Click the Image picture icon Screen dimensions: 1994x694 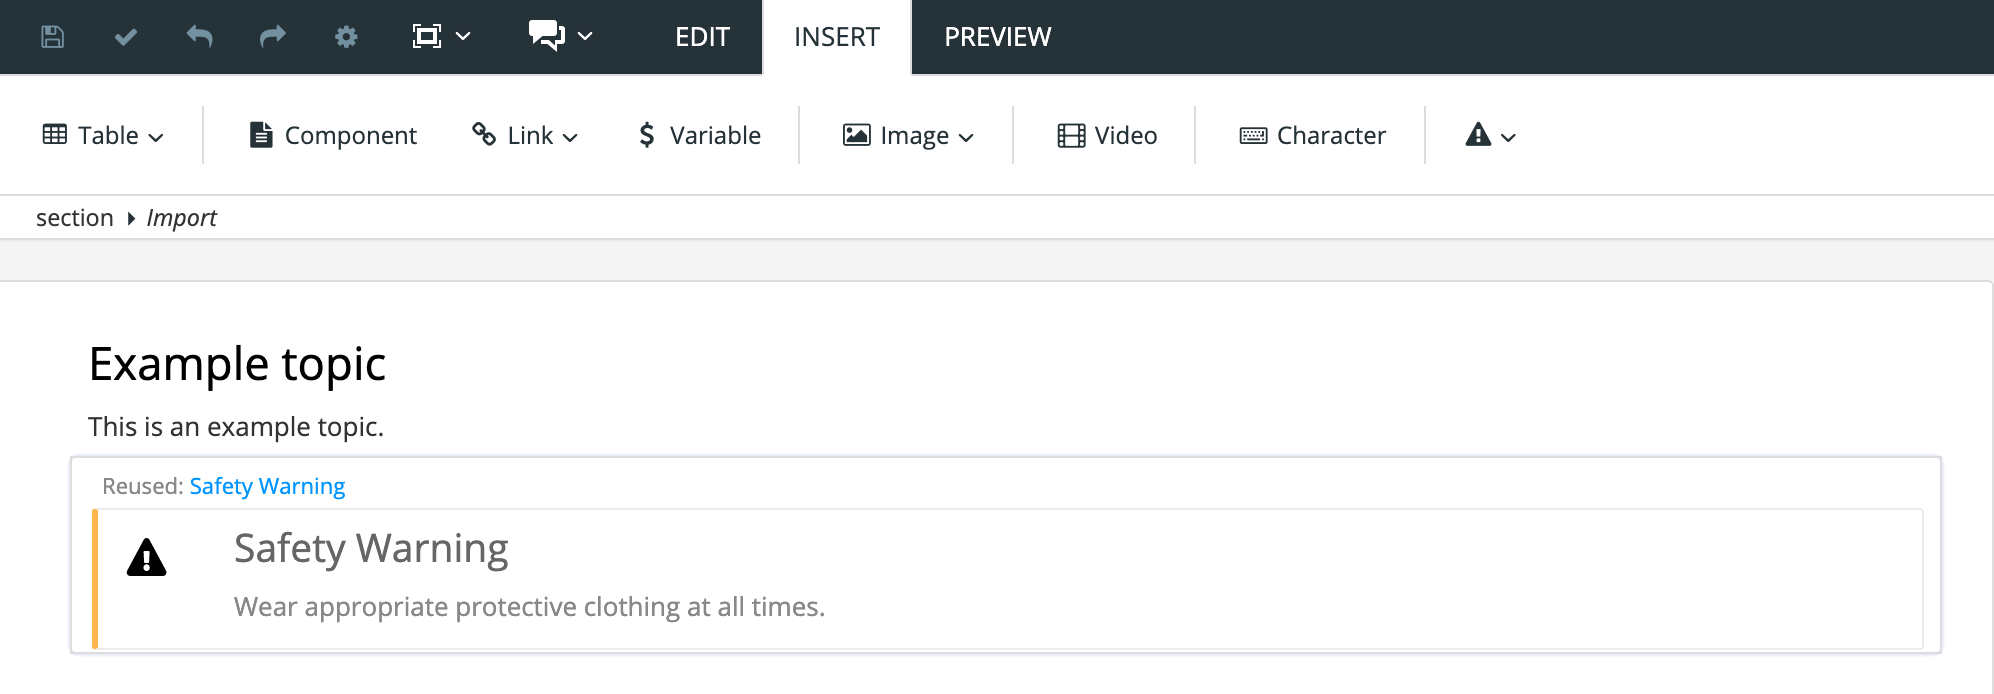857,135
